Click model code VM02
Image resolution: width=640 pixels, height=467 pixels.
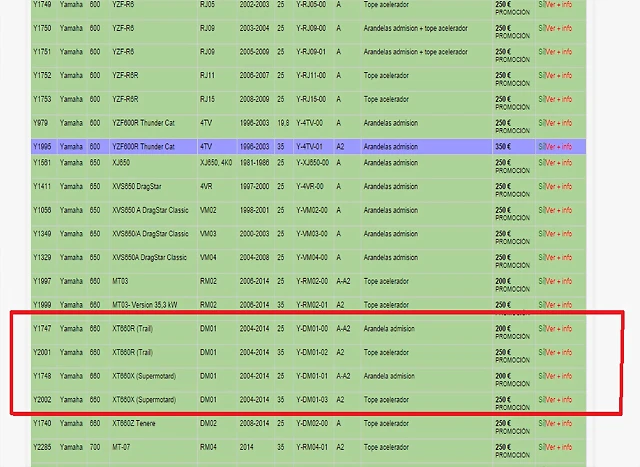[x=208, y=210]
